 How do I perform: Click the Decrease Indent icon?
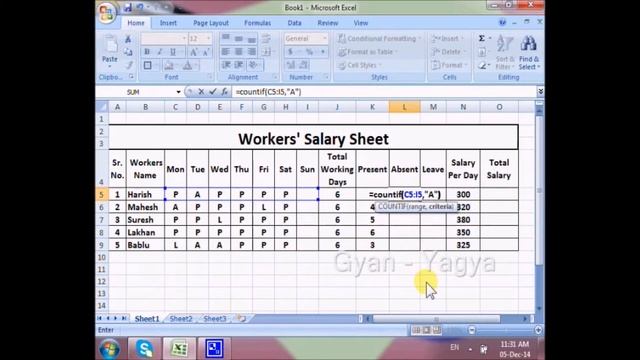click(x=226, y=65)
